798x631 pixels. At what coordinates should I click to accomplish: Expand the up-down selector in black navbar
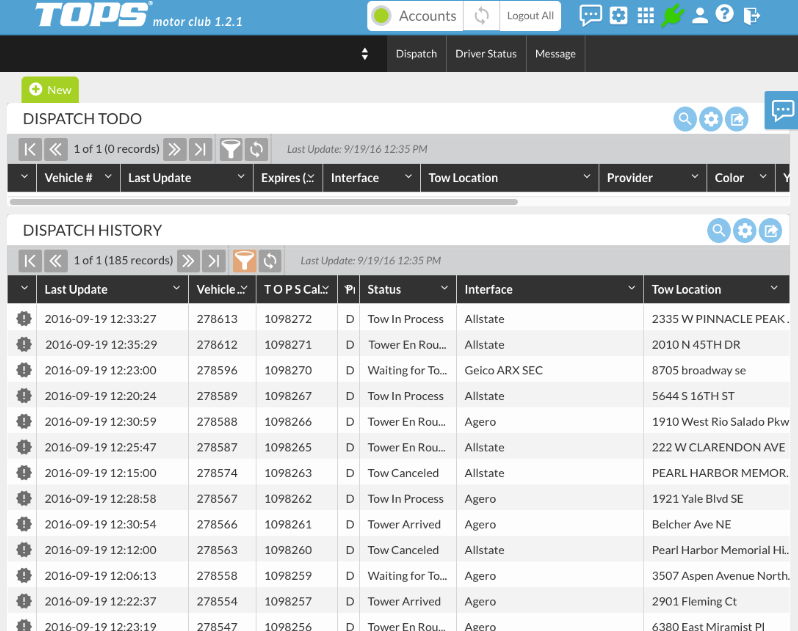[x=364, y=54]
